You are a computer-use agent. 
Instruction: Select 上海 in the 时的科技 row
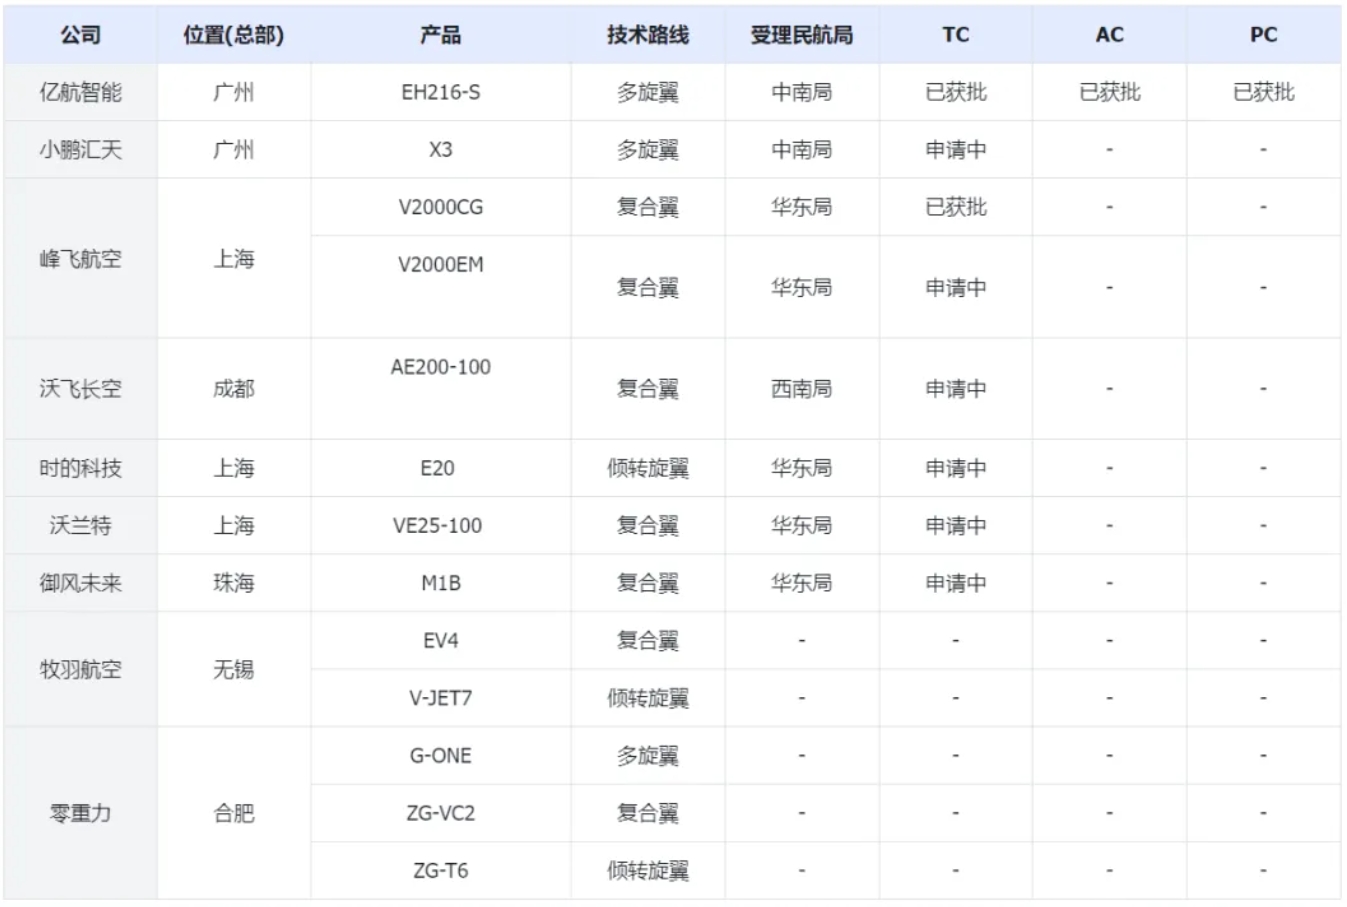coord(234,468)
